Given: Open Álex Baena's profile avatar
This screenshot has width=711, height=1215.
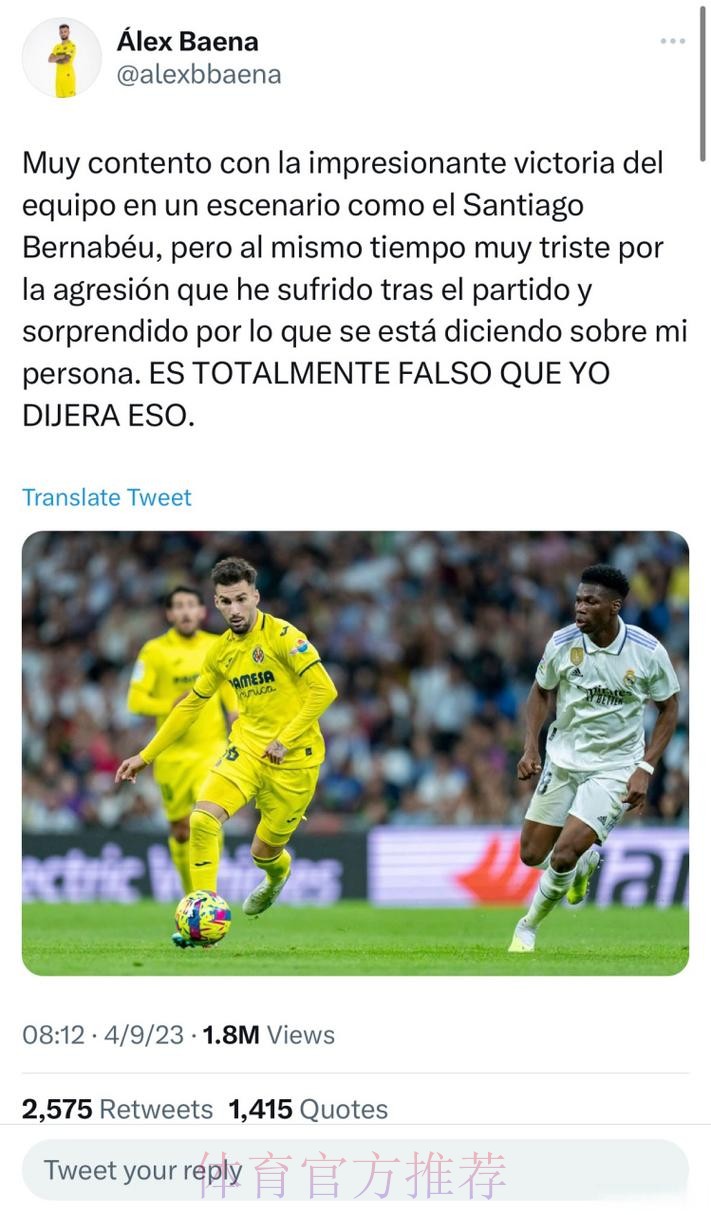Looking at the screenshot, I should pyautogui.click(x=62, y=58).
